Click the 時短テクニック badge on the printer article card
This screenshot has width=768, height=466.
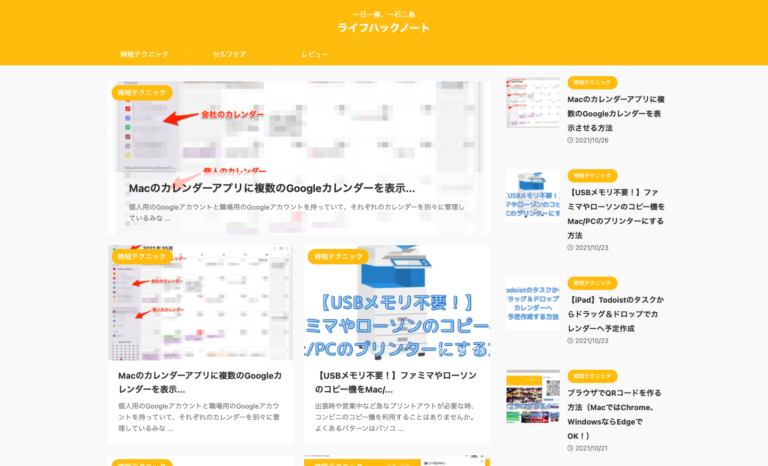click(x=338, y=257)
